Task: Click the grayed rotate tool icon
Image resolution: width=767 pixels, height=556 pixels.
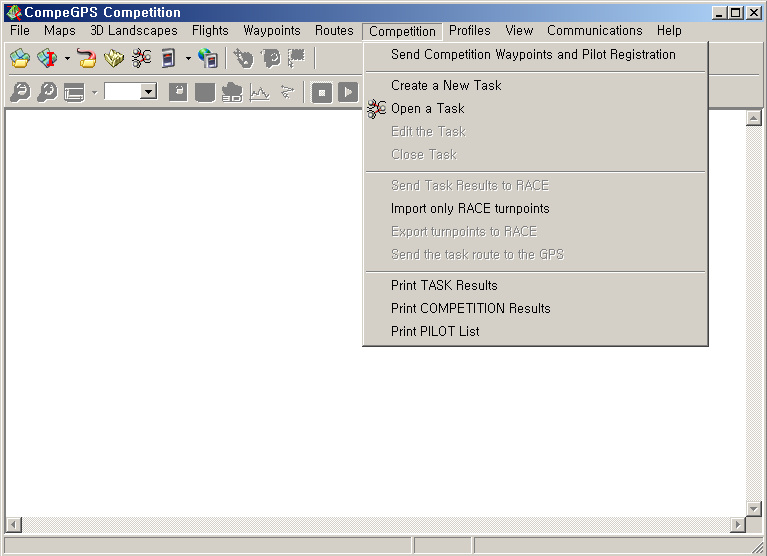Action: click(x=271, y=58)
